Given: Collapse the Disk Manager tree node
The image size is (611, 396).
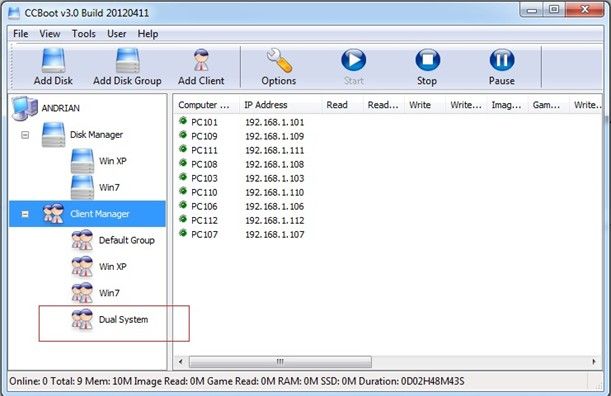Looking at the screenshot, I should [25, 135].
